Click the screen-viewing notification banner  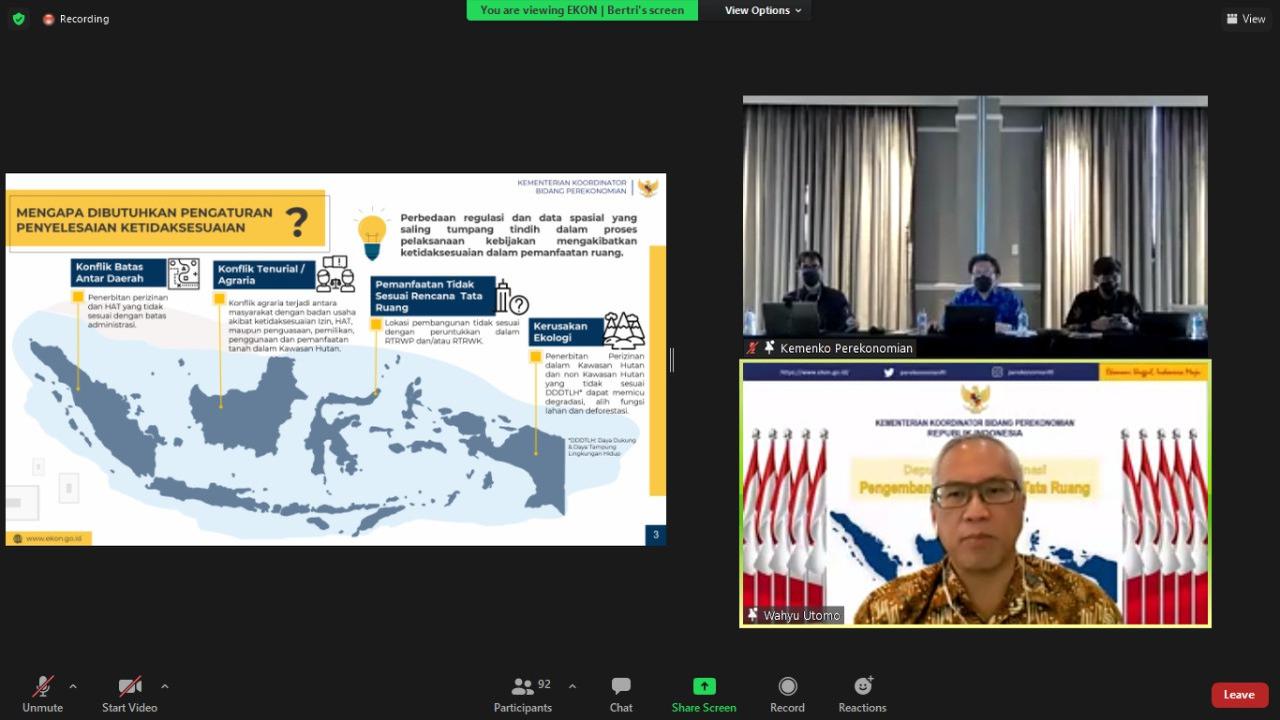[582, 10]
